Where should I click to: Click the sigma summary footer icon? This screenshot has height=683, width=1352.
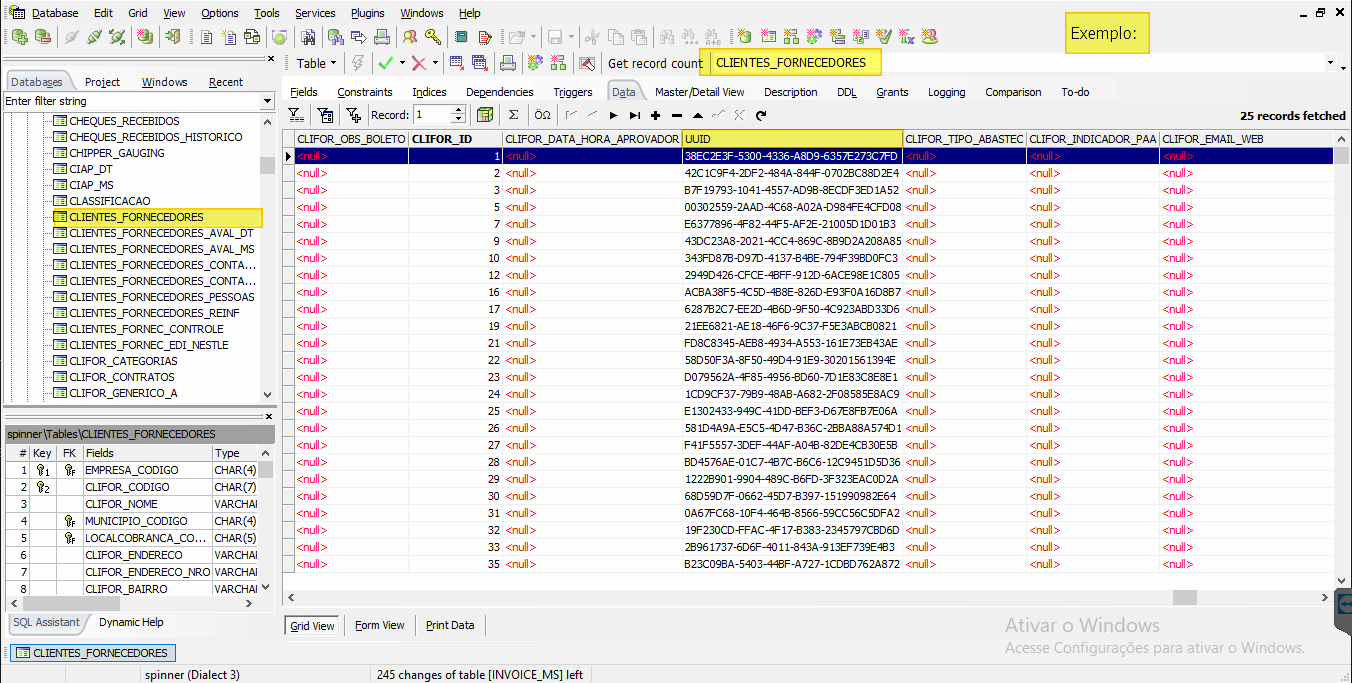click(x=514, y=115)
